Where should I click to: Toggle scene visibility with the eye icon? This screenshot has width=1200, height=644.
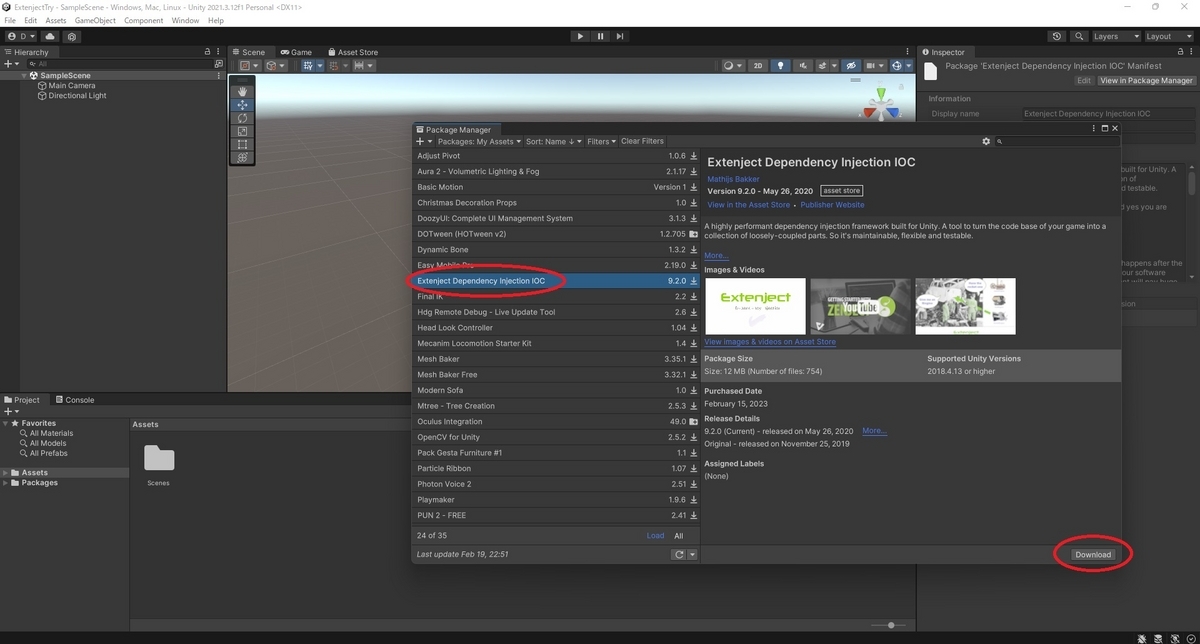click(x=851, y=65)
